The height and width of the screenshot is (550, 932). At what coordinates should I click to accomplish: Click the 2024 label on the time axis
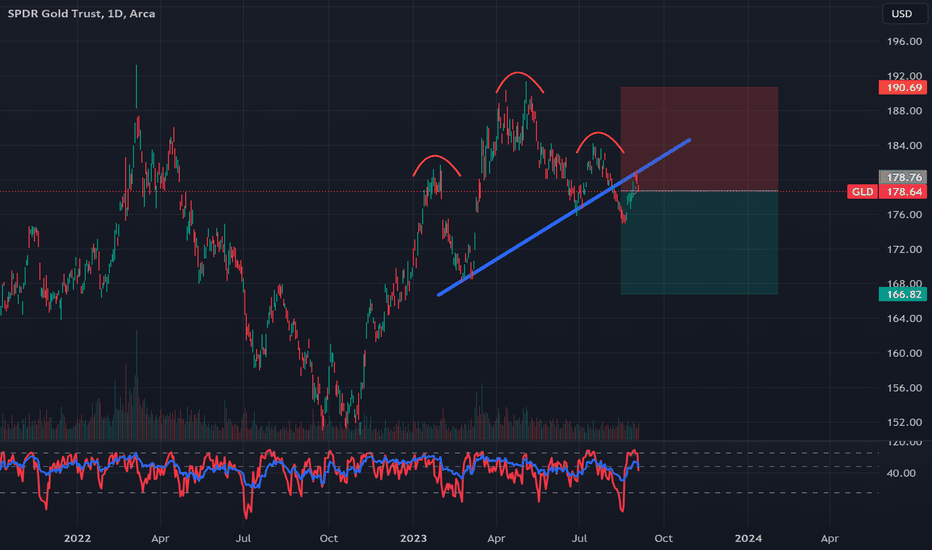click(x=748, y=538)
